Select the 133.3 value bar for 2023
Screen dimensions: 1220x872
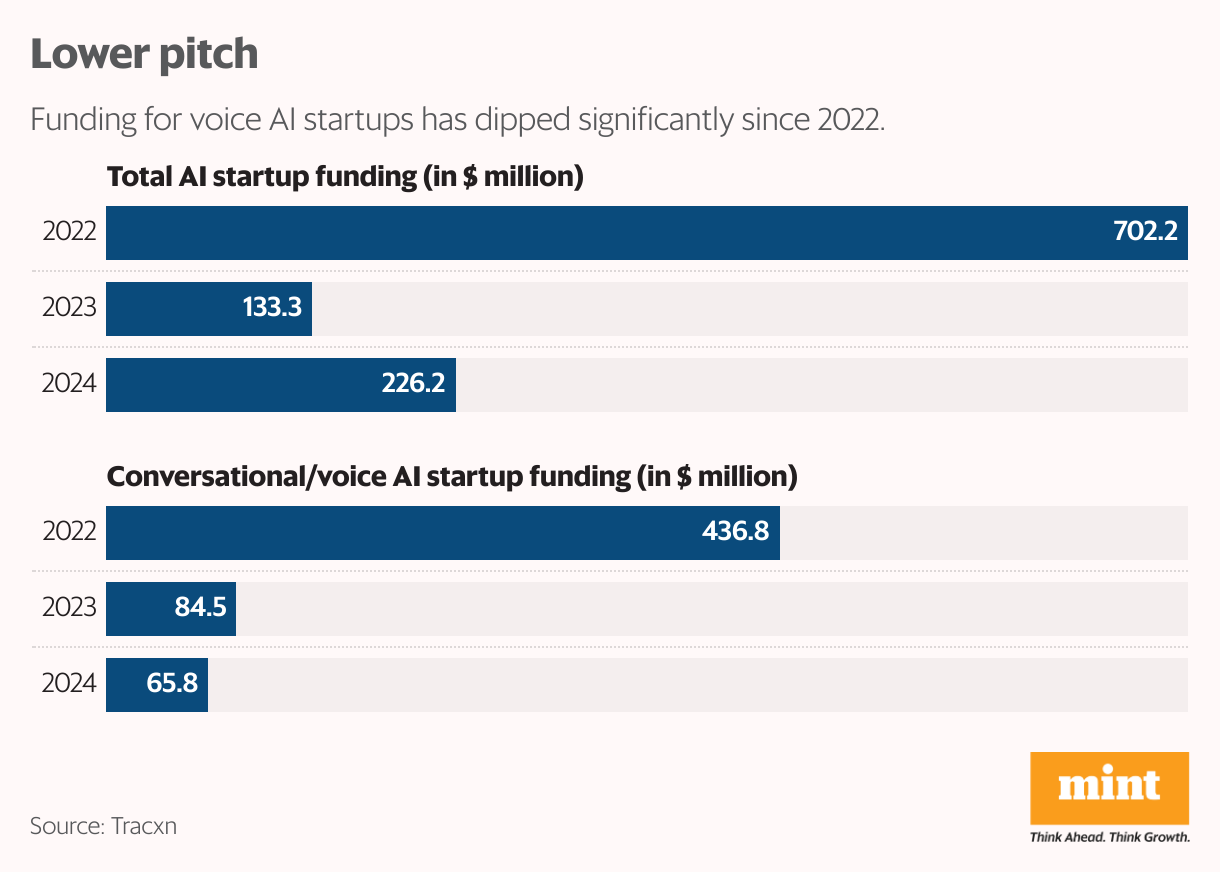pos(209,309)
